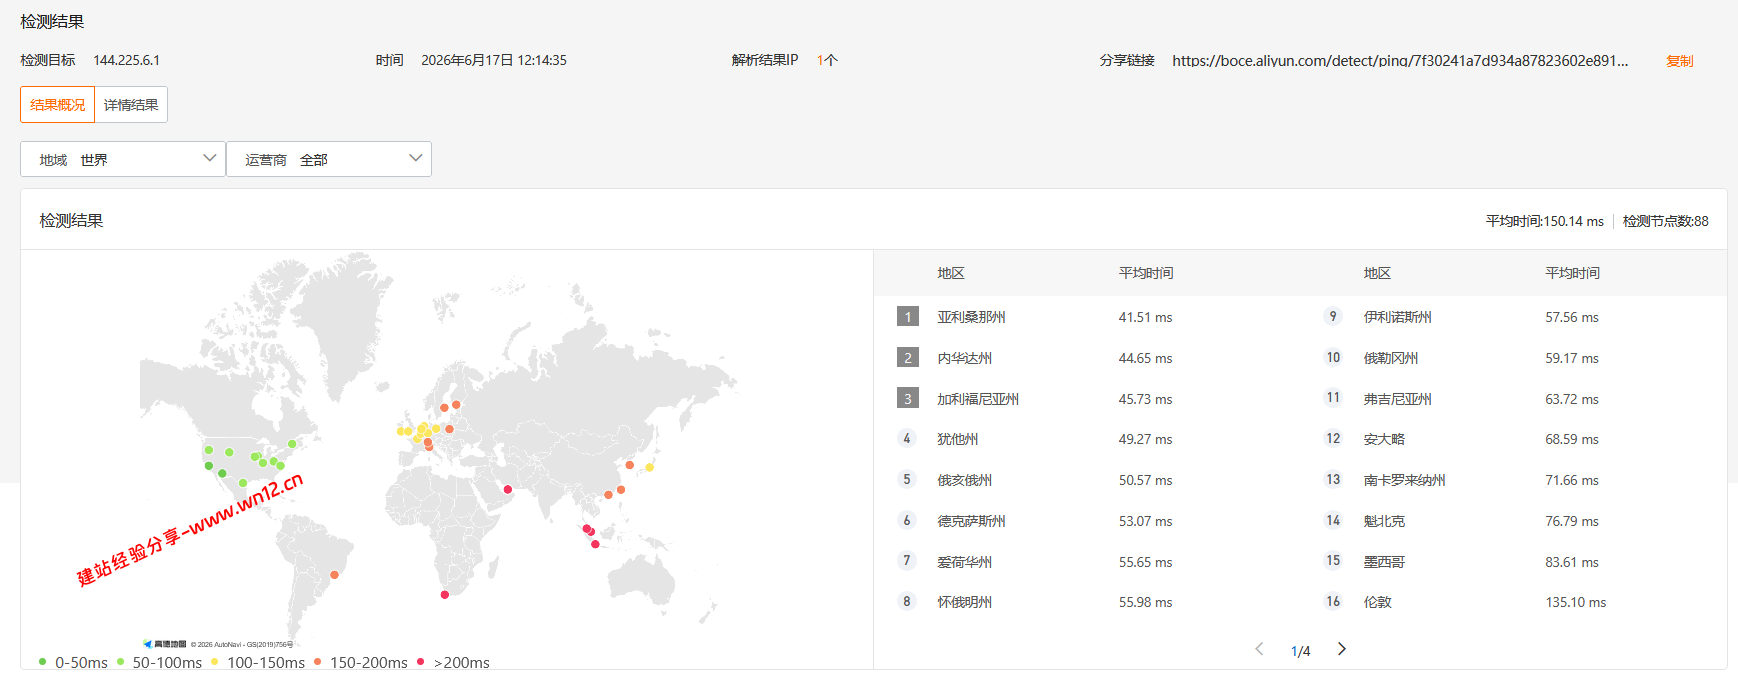The width and height of the screenshot is (1738, 683).
Task: Select the 德克萨斯州 row text
Action: pyautogui.click(x=971, y=521)
